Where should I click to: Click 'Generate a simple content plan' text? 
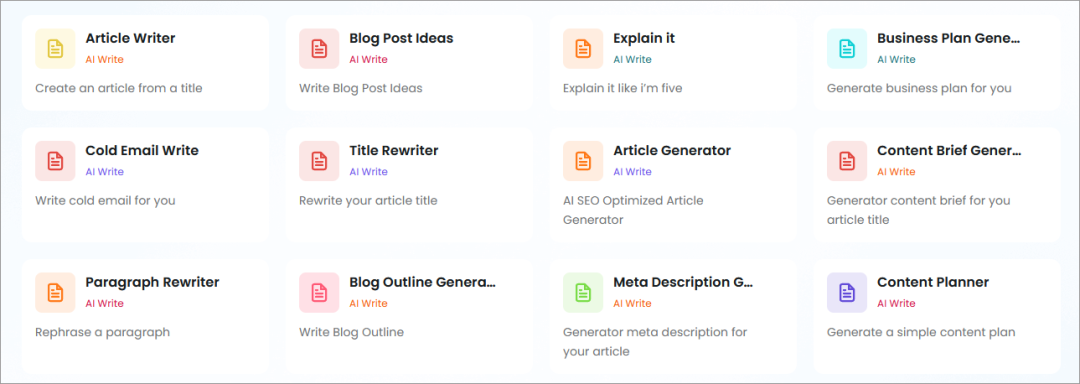tap(921, 332)
